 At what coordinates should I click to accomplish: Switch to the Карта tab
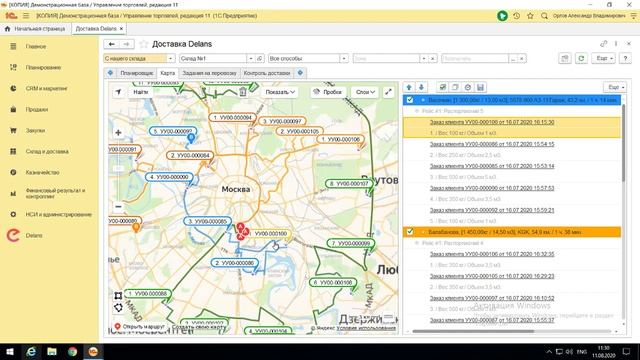[168, 73]
